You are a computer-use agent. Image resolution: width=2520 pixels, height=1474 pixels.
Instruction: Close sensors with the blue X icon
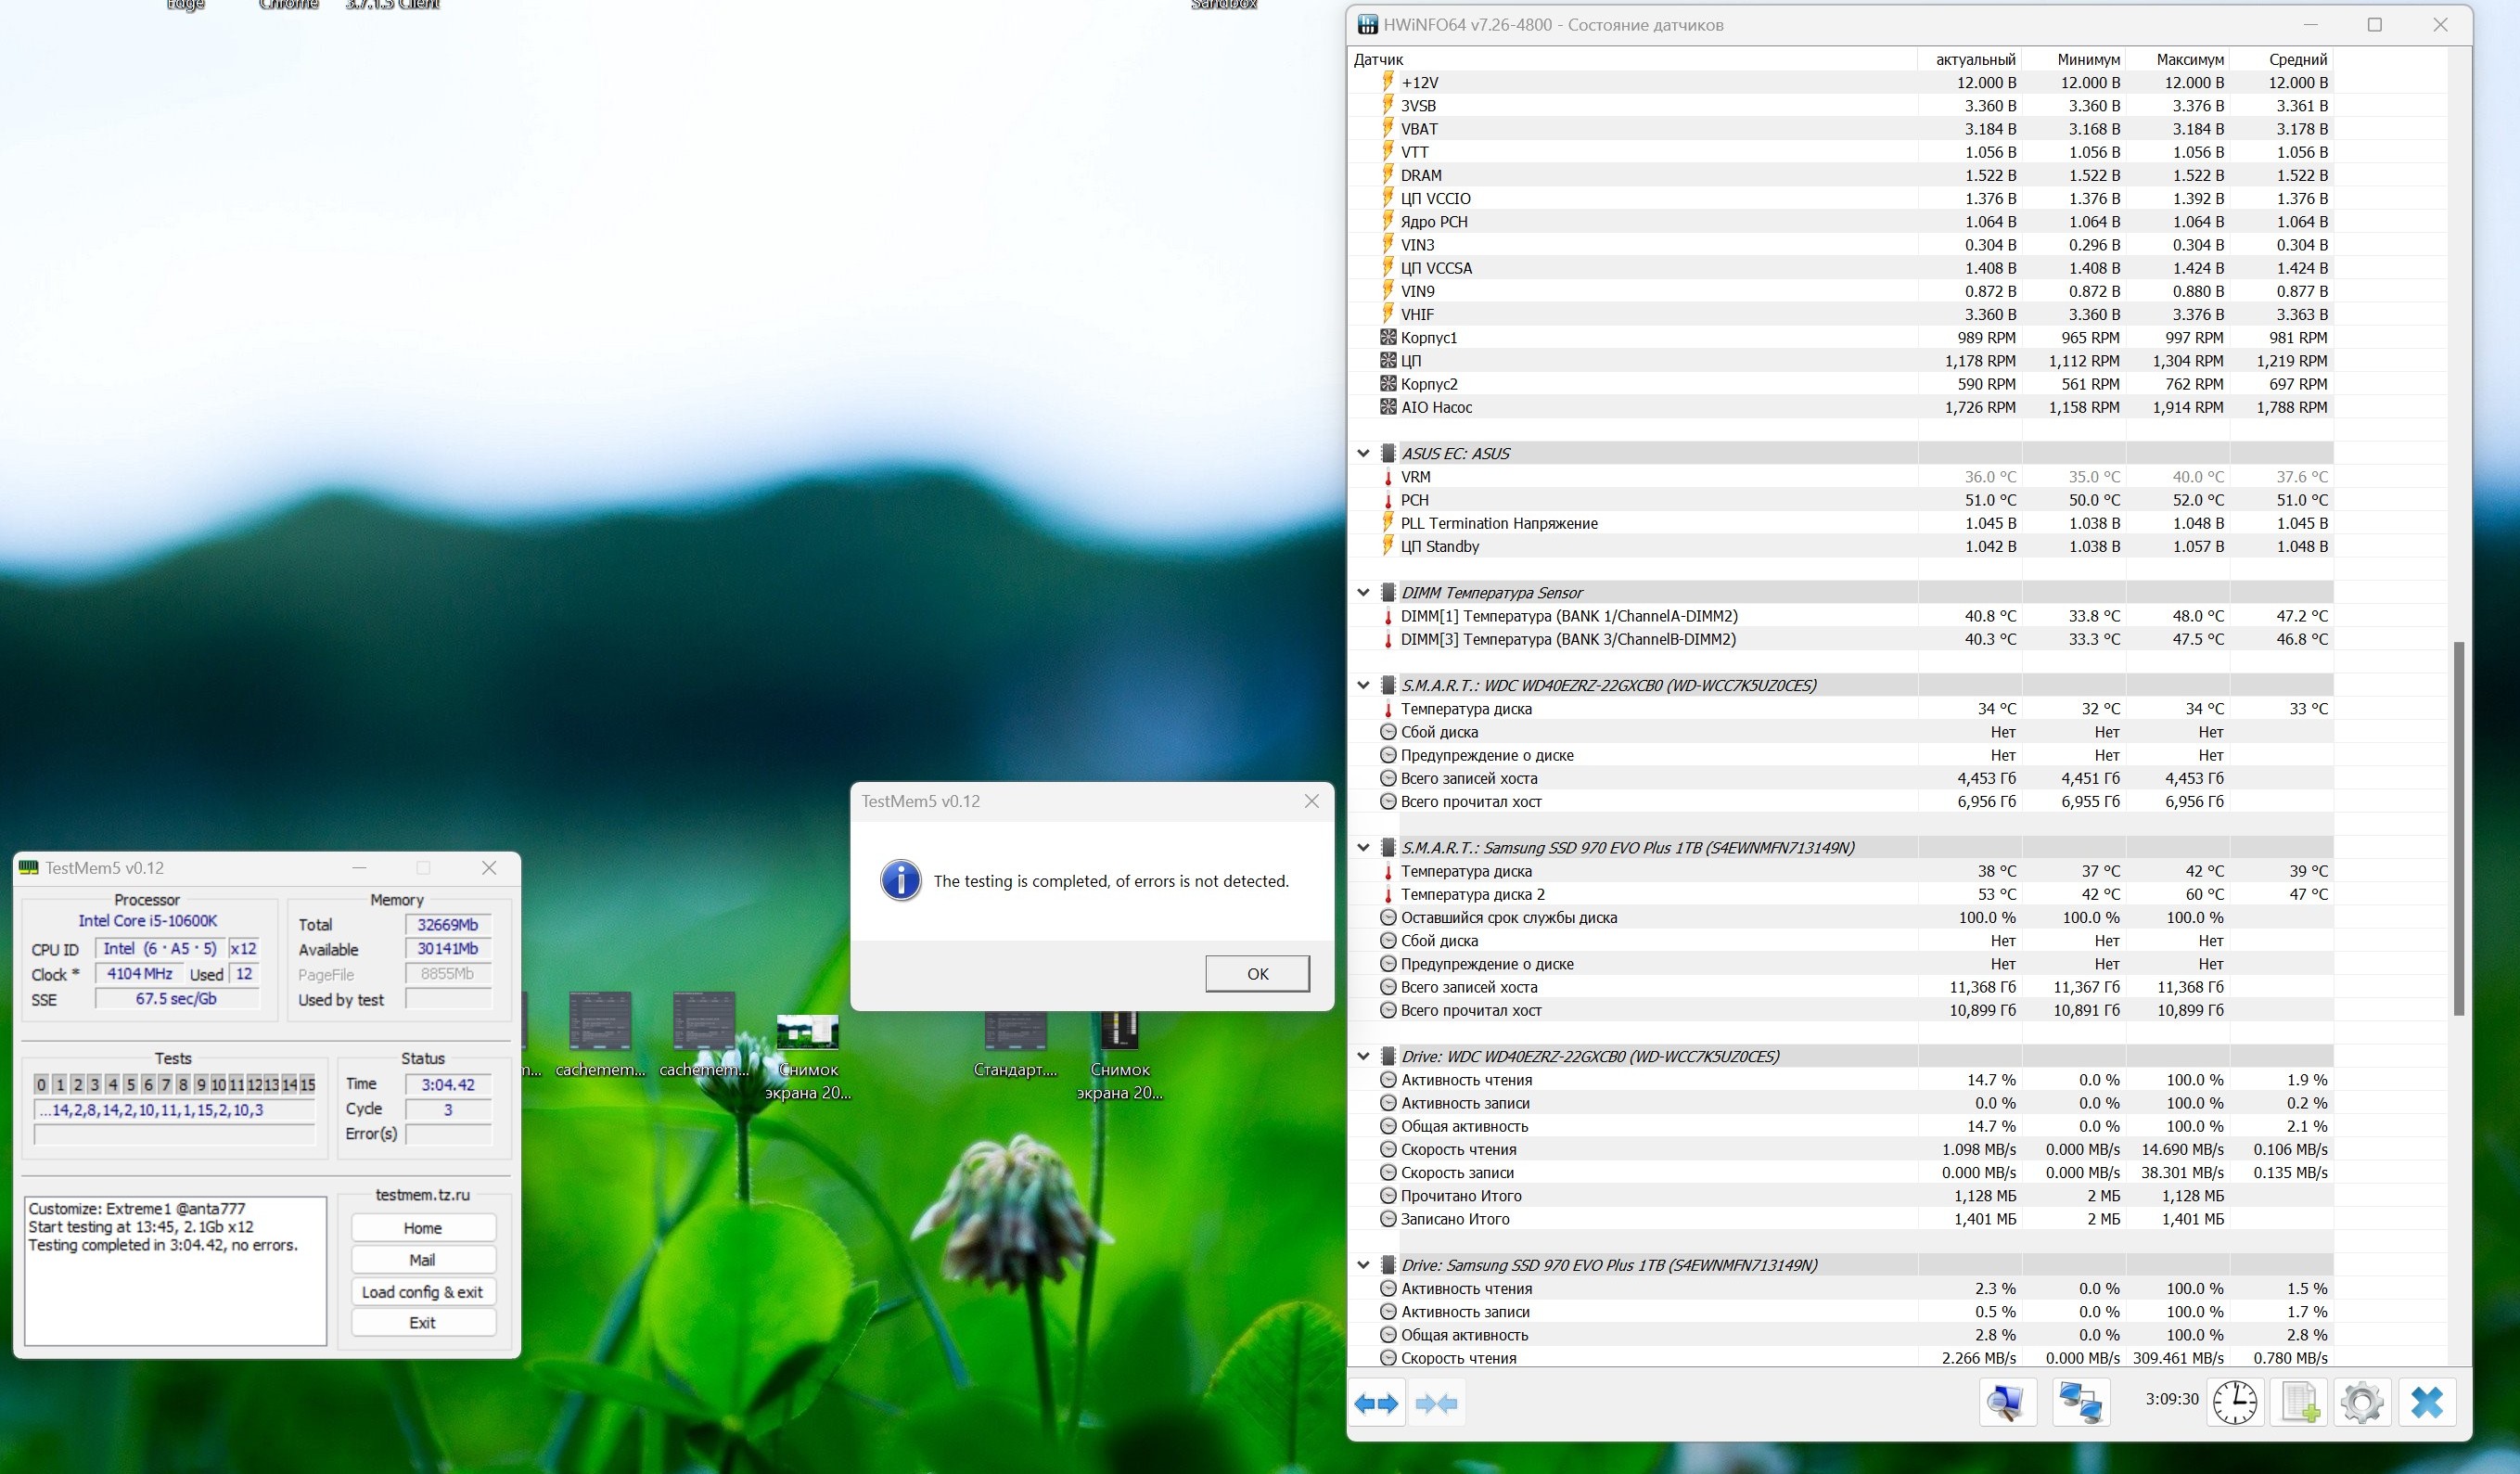click(x=2427, y=1402)
